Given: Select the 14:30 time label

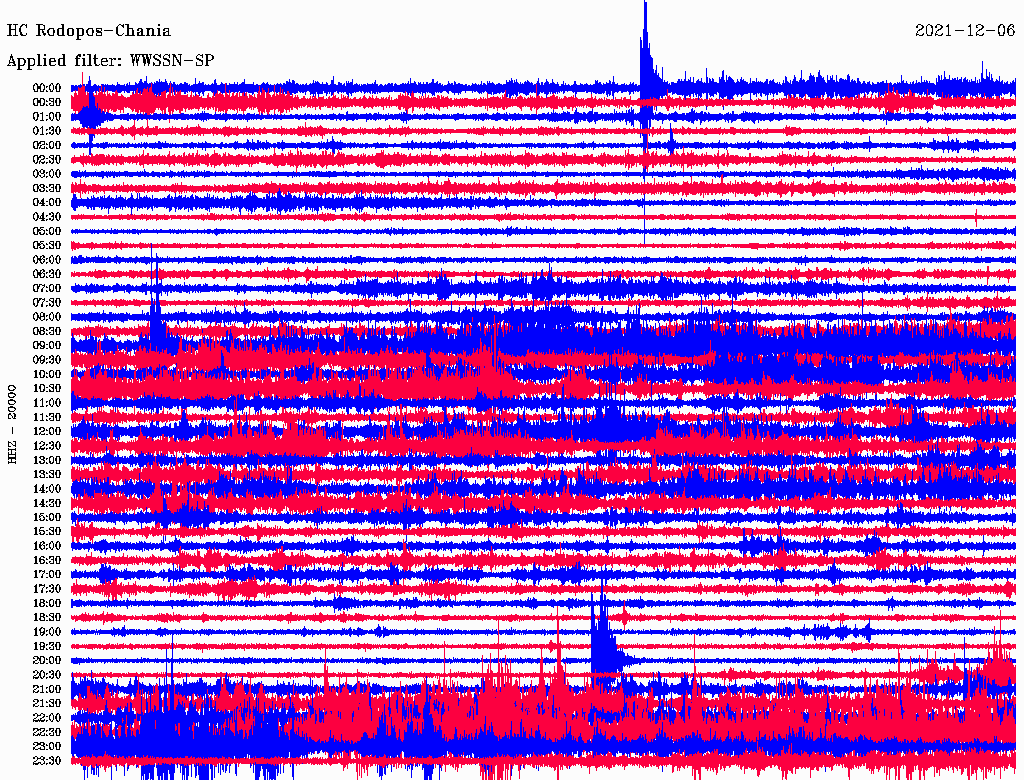Looking at the screenshot, I should click(x=47, y=503).
